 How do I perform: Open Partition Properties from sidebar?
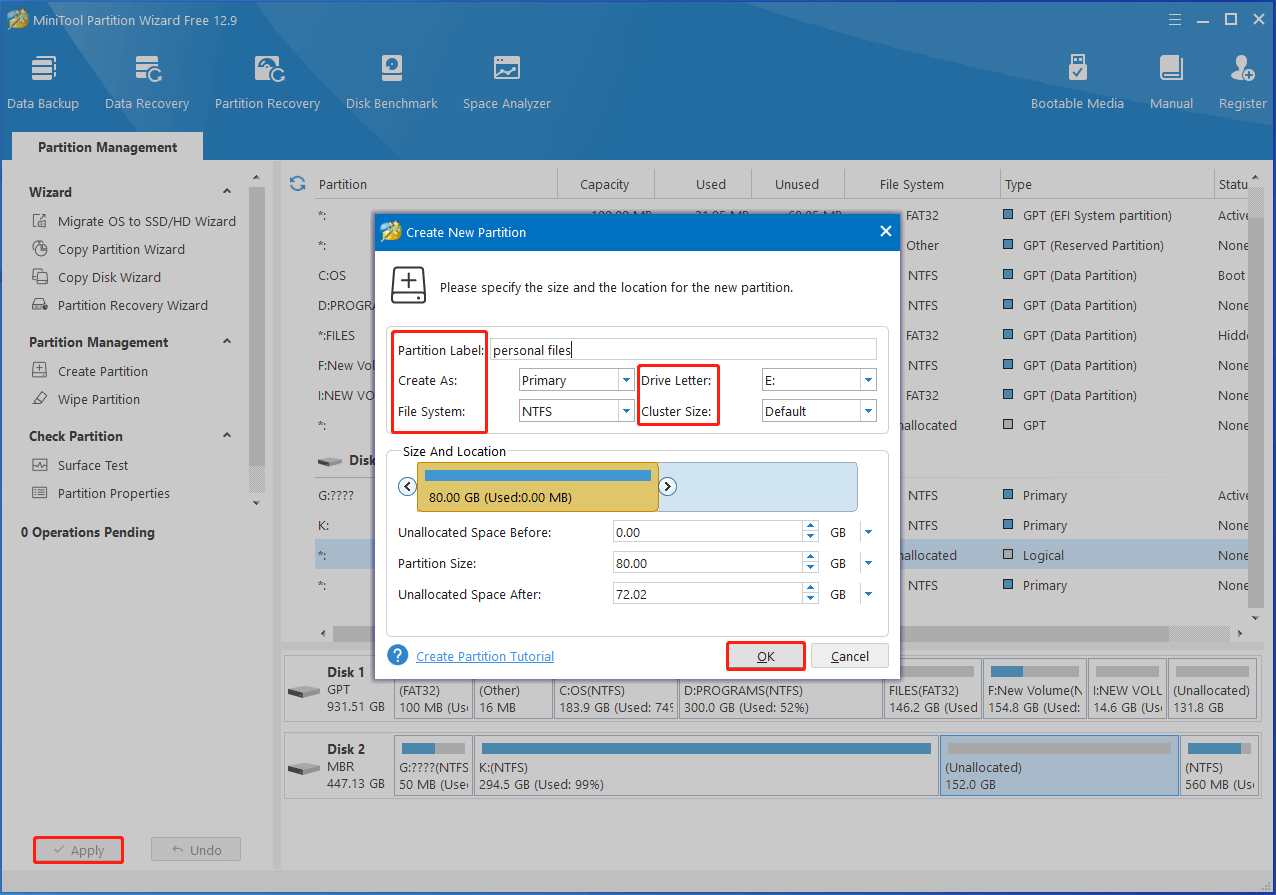[102, 493]
